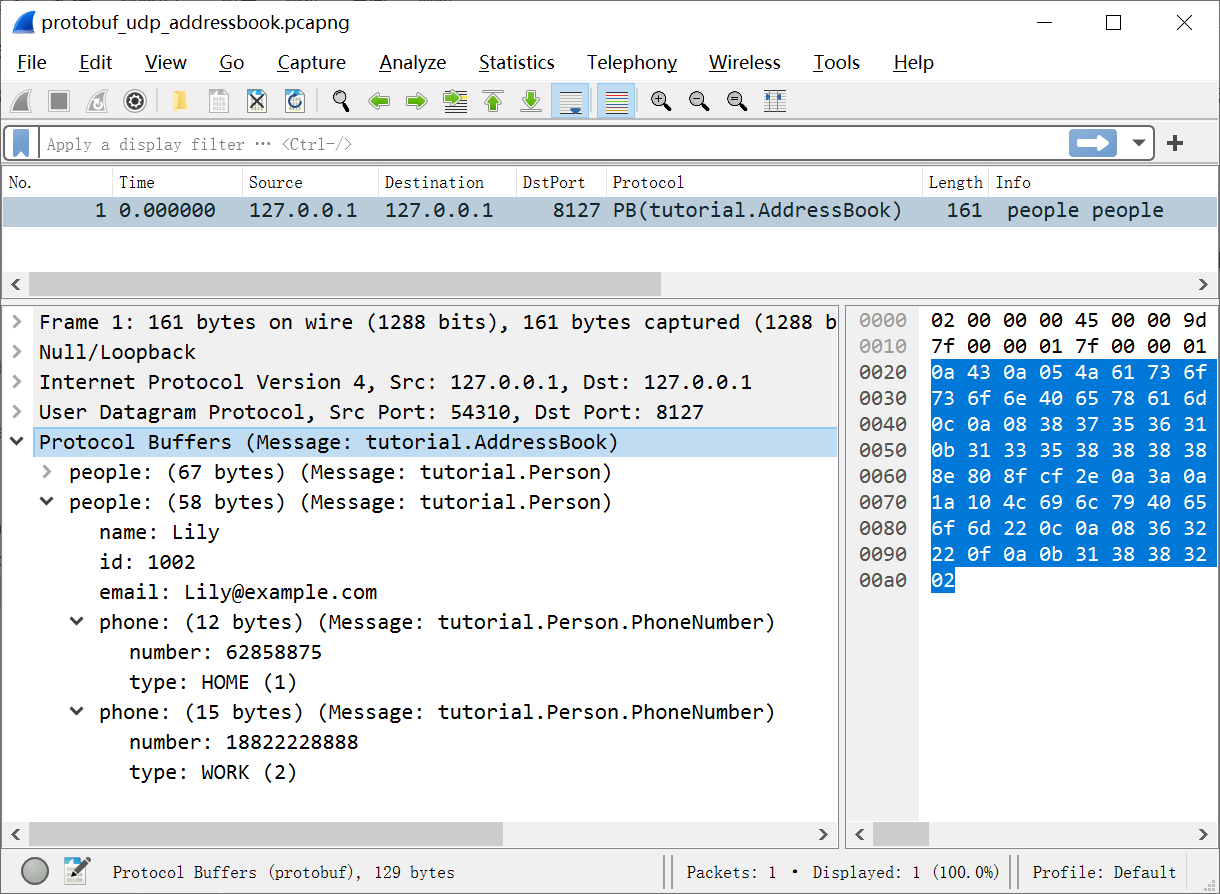
Task: Open the find packet magnifier icon
Action: (x=341, y=100)
